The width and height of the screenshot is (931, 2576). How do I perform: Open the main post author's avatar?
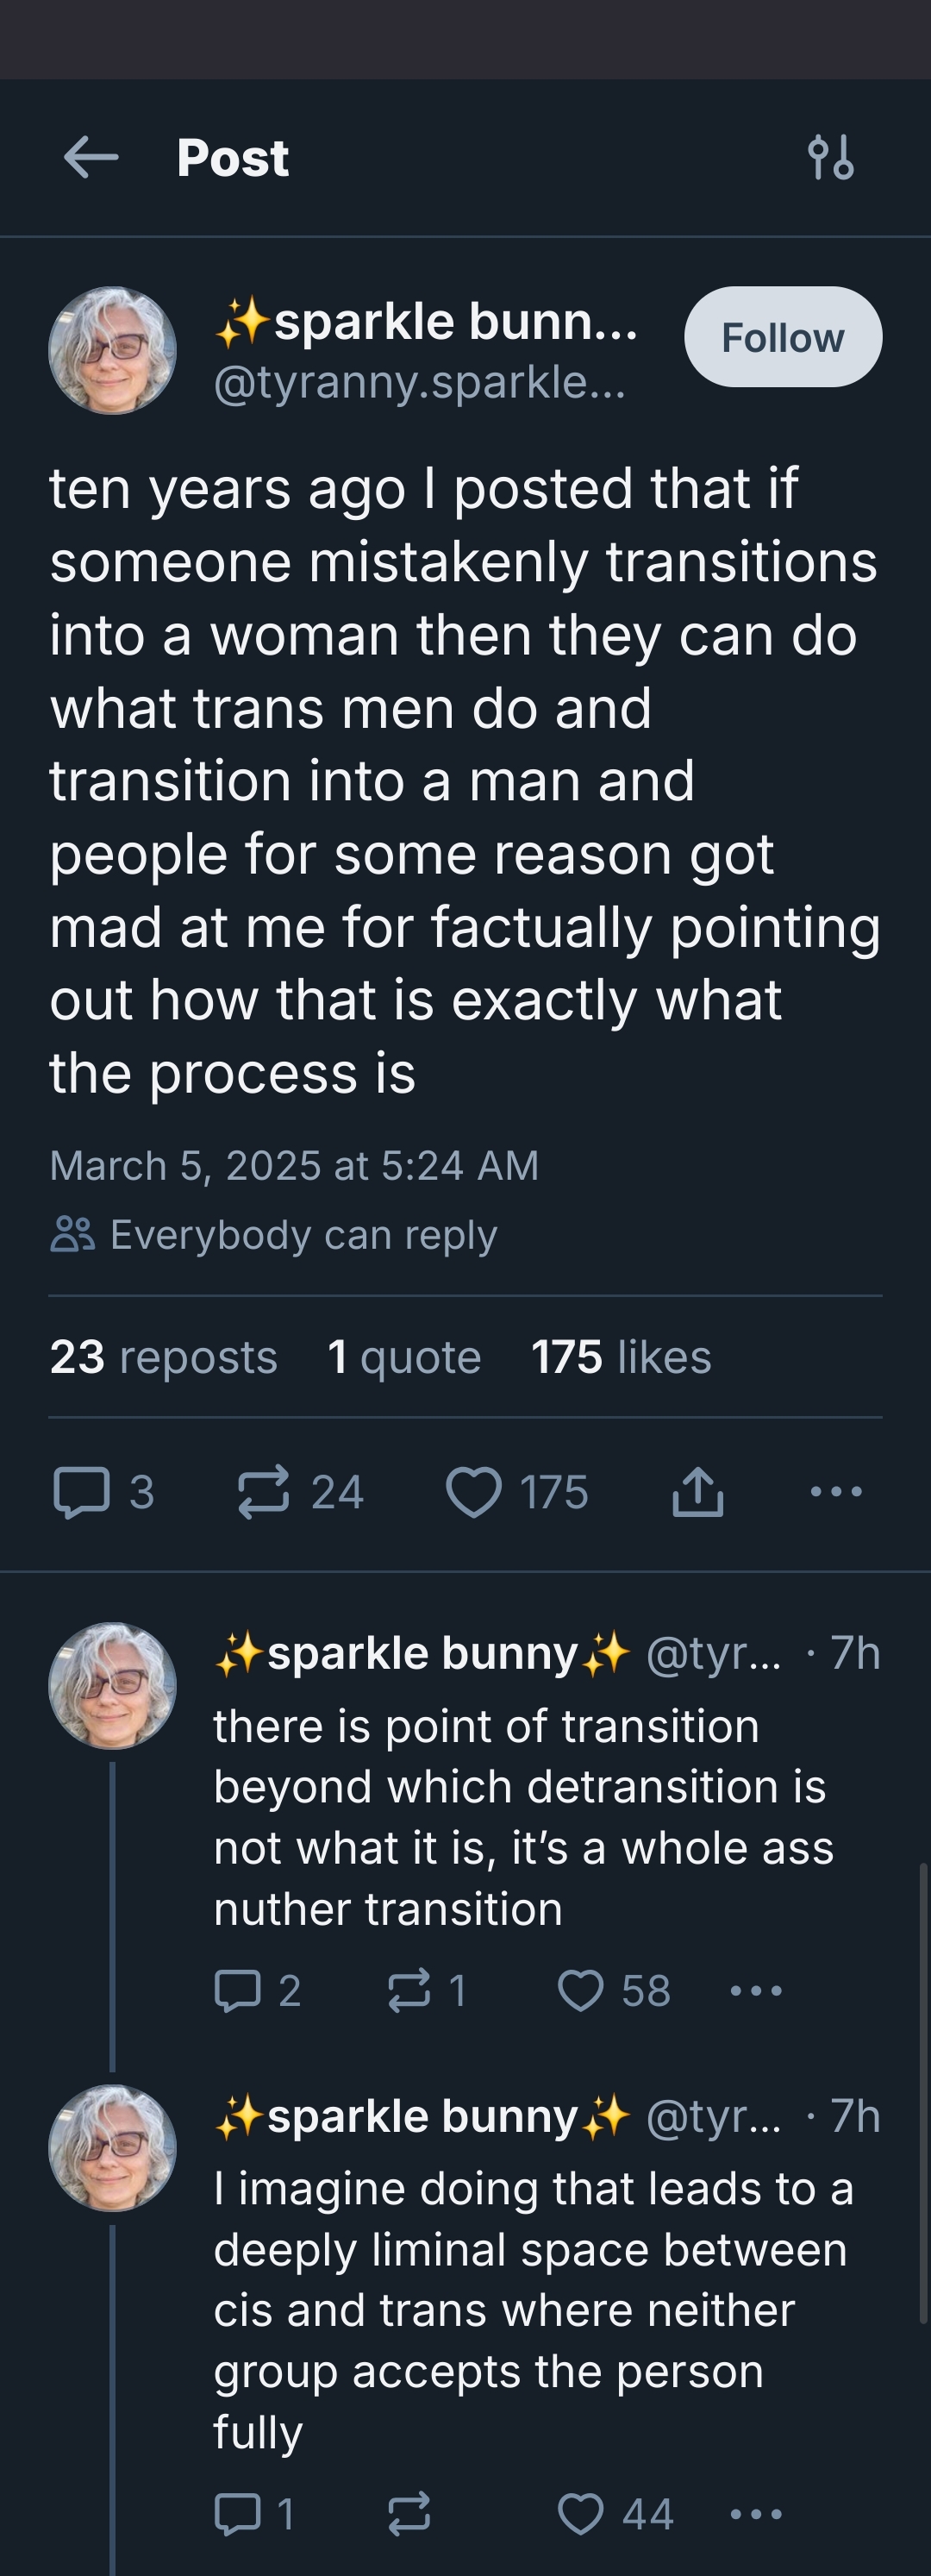(x=112, y=350)
